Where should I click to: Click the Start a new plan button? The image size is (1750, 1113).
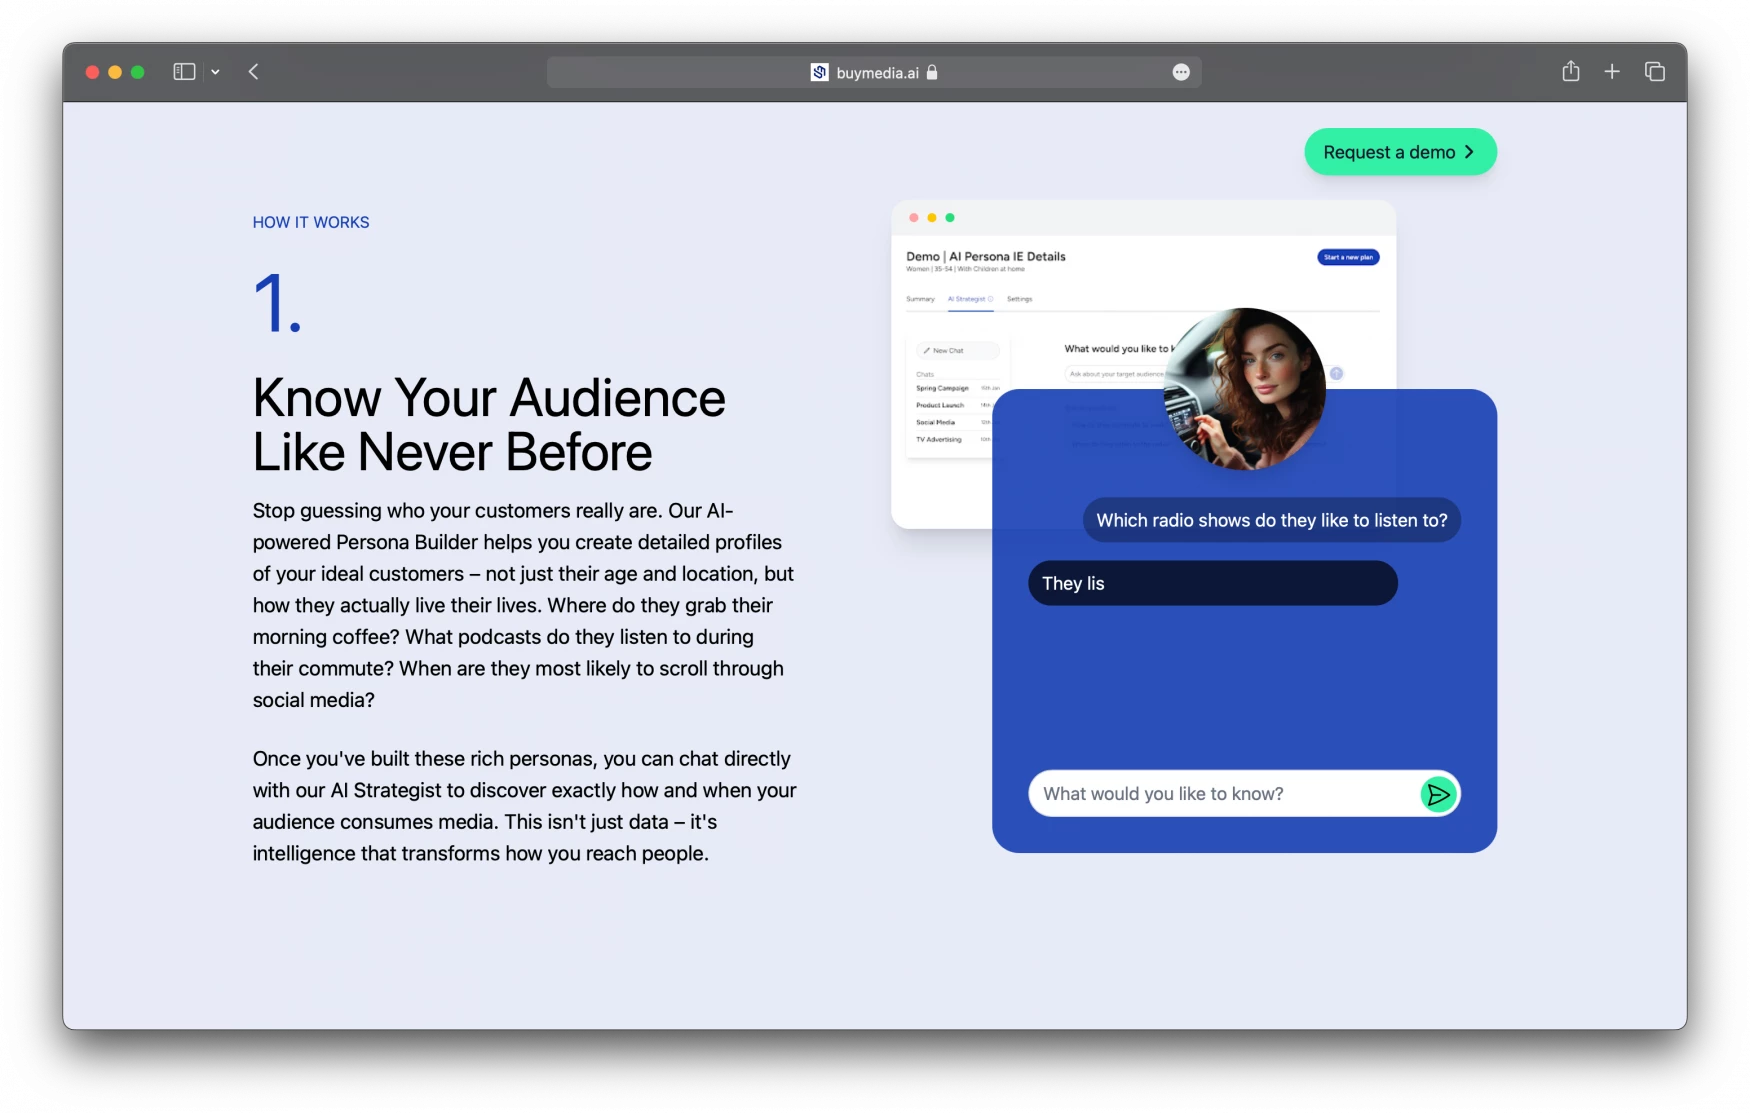point(1348,257)
